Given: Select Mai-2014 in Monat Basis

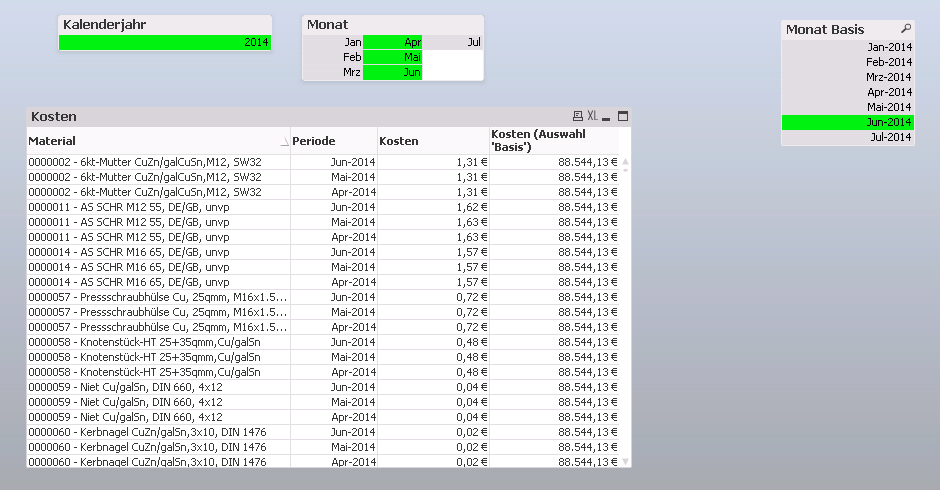Looking at the screenshot, I should [848, 107].
